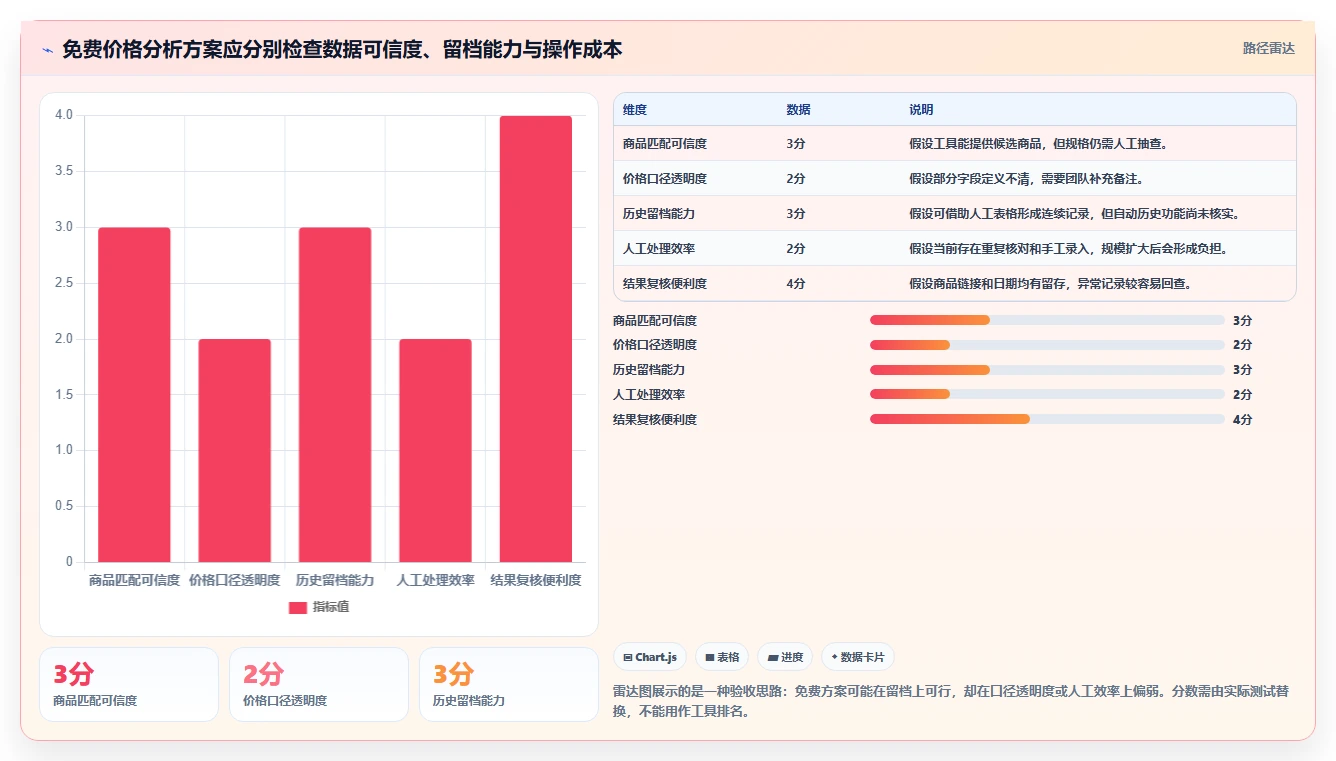Click the chart x-axis label 结果复核便利度
The width and height of the screenshot is (1336, 761).
[x=536, y=580]
